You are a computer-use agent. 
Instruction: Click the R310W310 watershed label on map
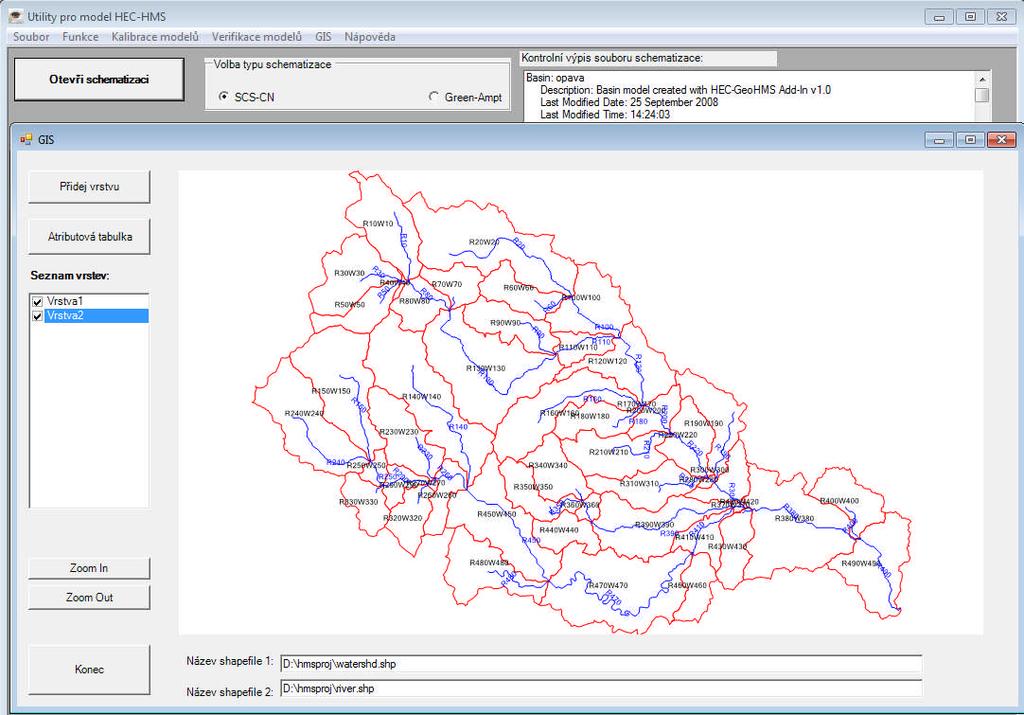pos(639,483)
